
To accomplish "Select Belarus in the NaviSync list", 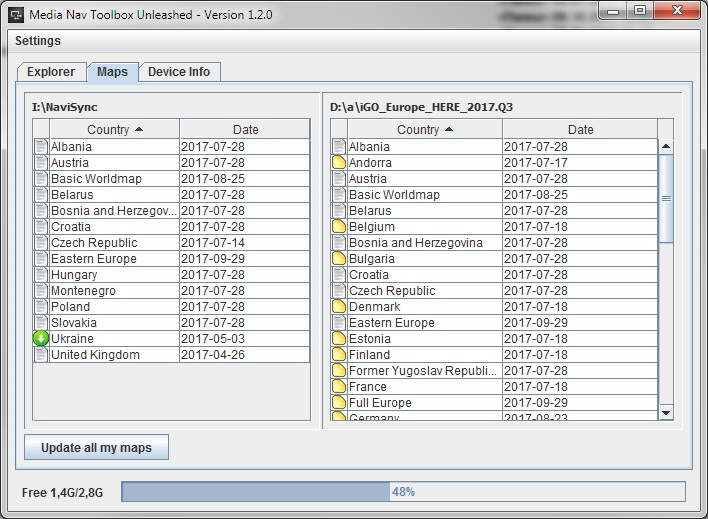I will 172,194.
